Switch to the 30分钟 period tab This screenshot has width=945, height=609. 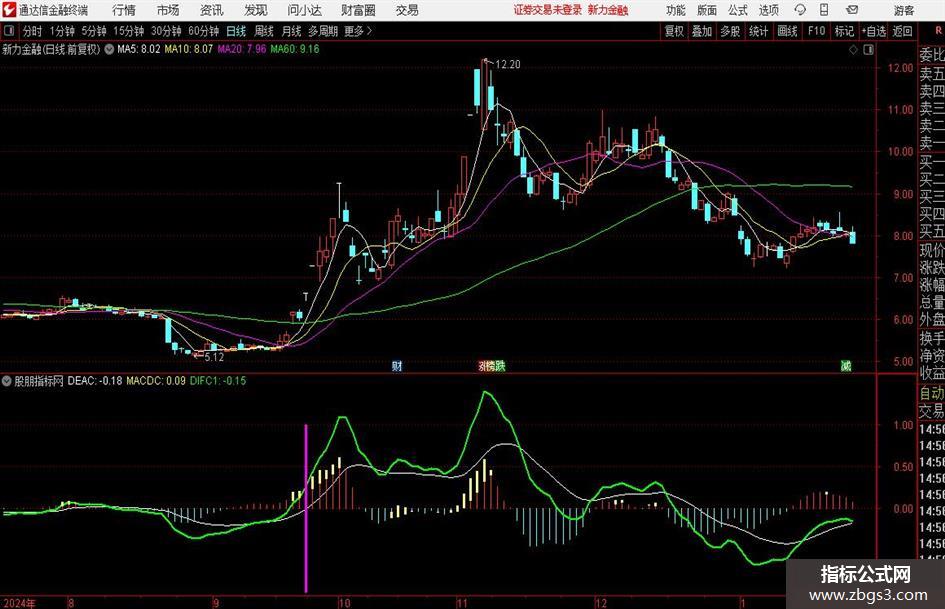pyautogui.click(x=166, y=31)
